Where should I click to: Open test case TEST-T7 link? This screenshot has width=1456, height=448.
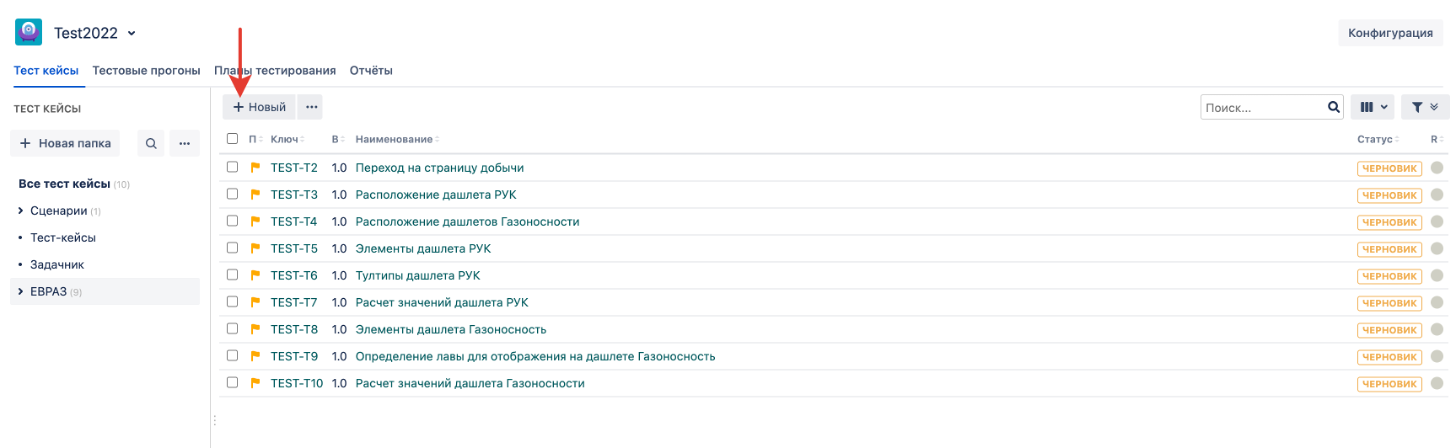pyautogui.click(x=294, y=302)
